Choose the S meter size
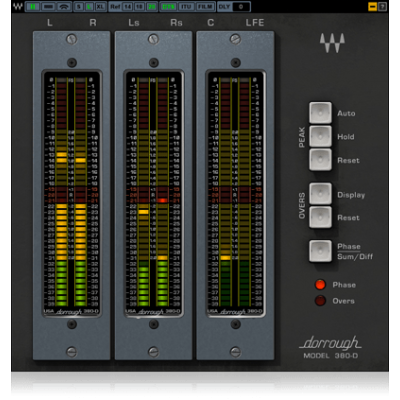400x400 pixels. pos(79,6)
